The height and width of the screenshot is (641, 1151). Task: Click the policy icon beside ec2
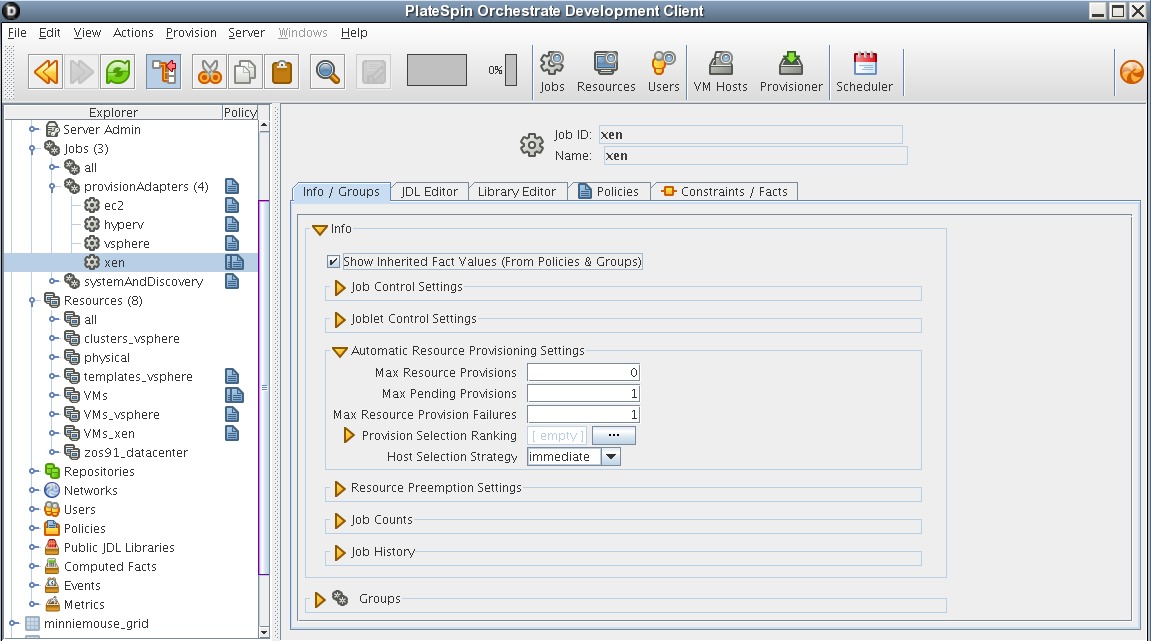click(x=232, y=206)
